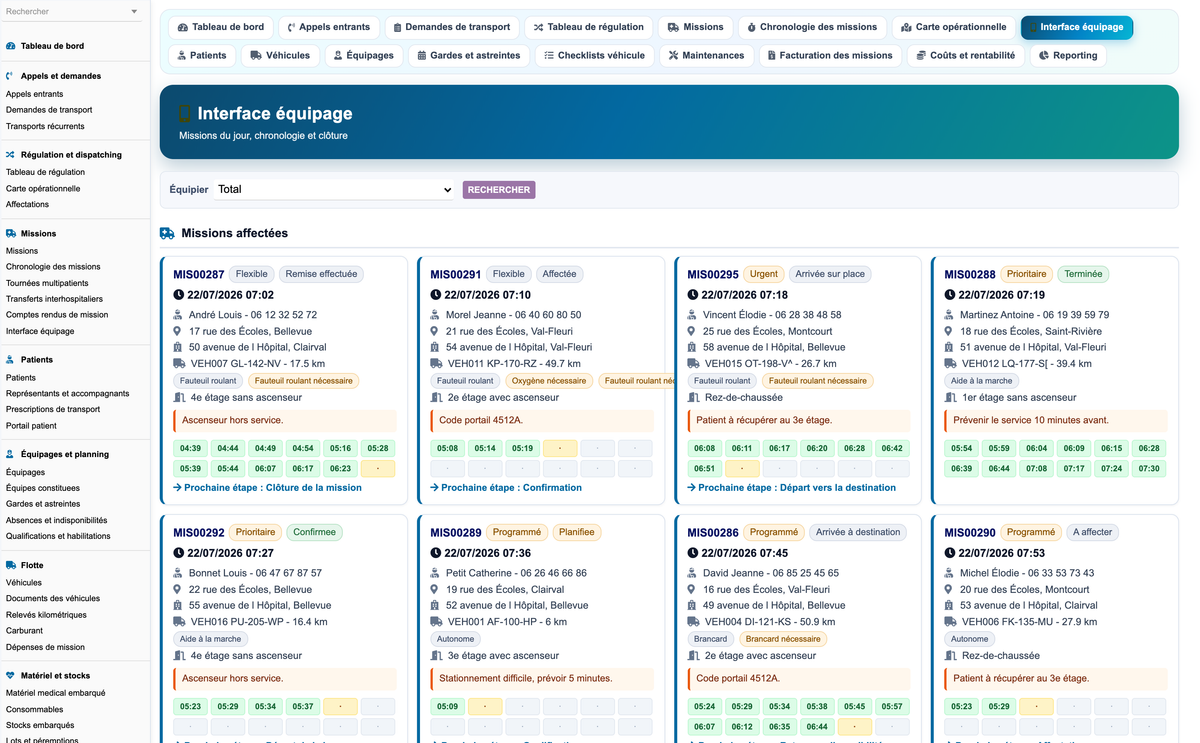This screenshot has height=743, width=1200.
Task: Click the patient icon beside Michel Élodie
Action: (950, 573)
